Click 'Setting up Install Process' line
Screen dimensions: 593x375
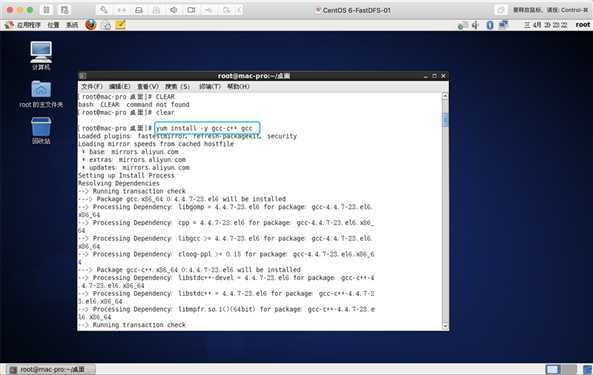point(126,175)
